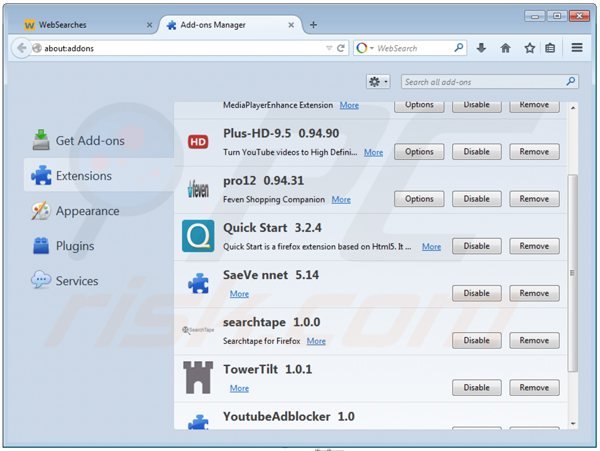600x451 pixels.
Task: Open More link for MediaPlayerEnhance Extension
Action: tap(349, 105)
